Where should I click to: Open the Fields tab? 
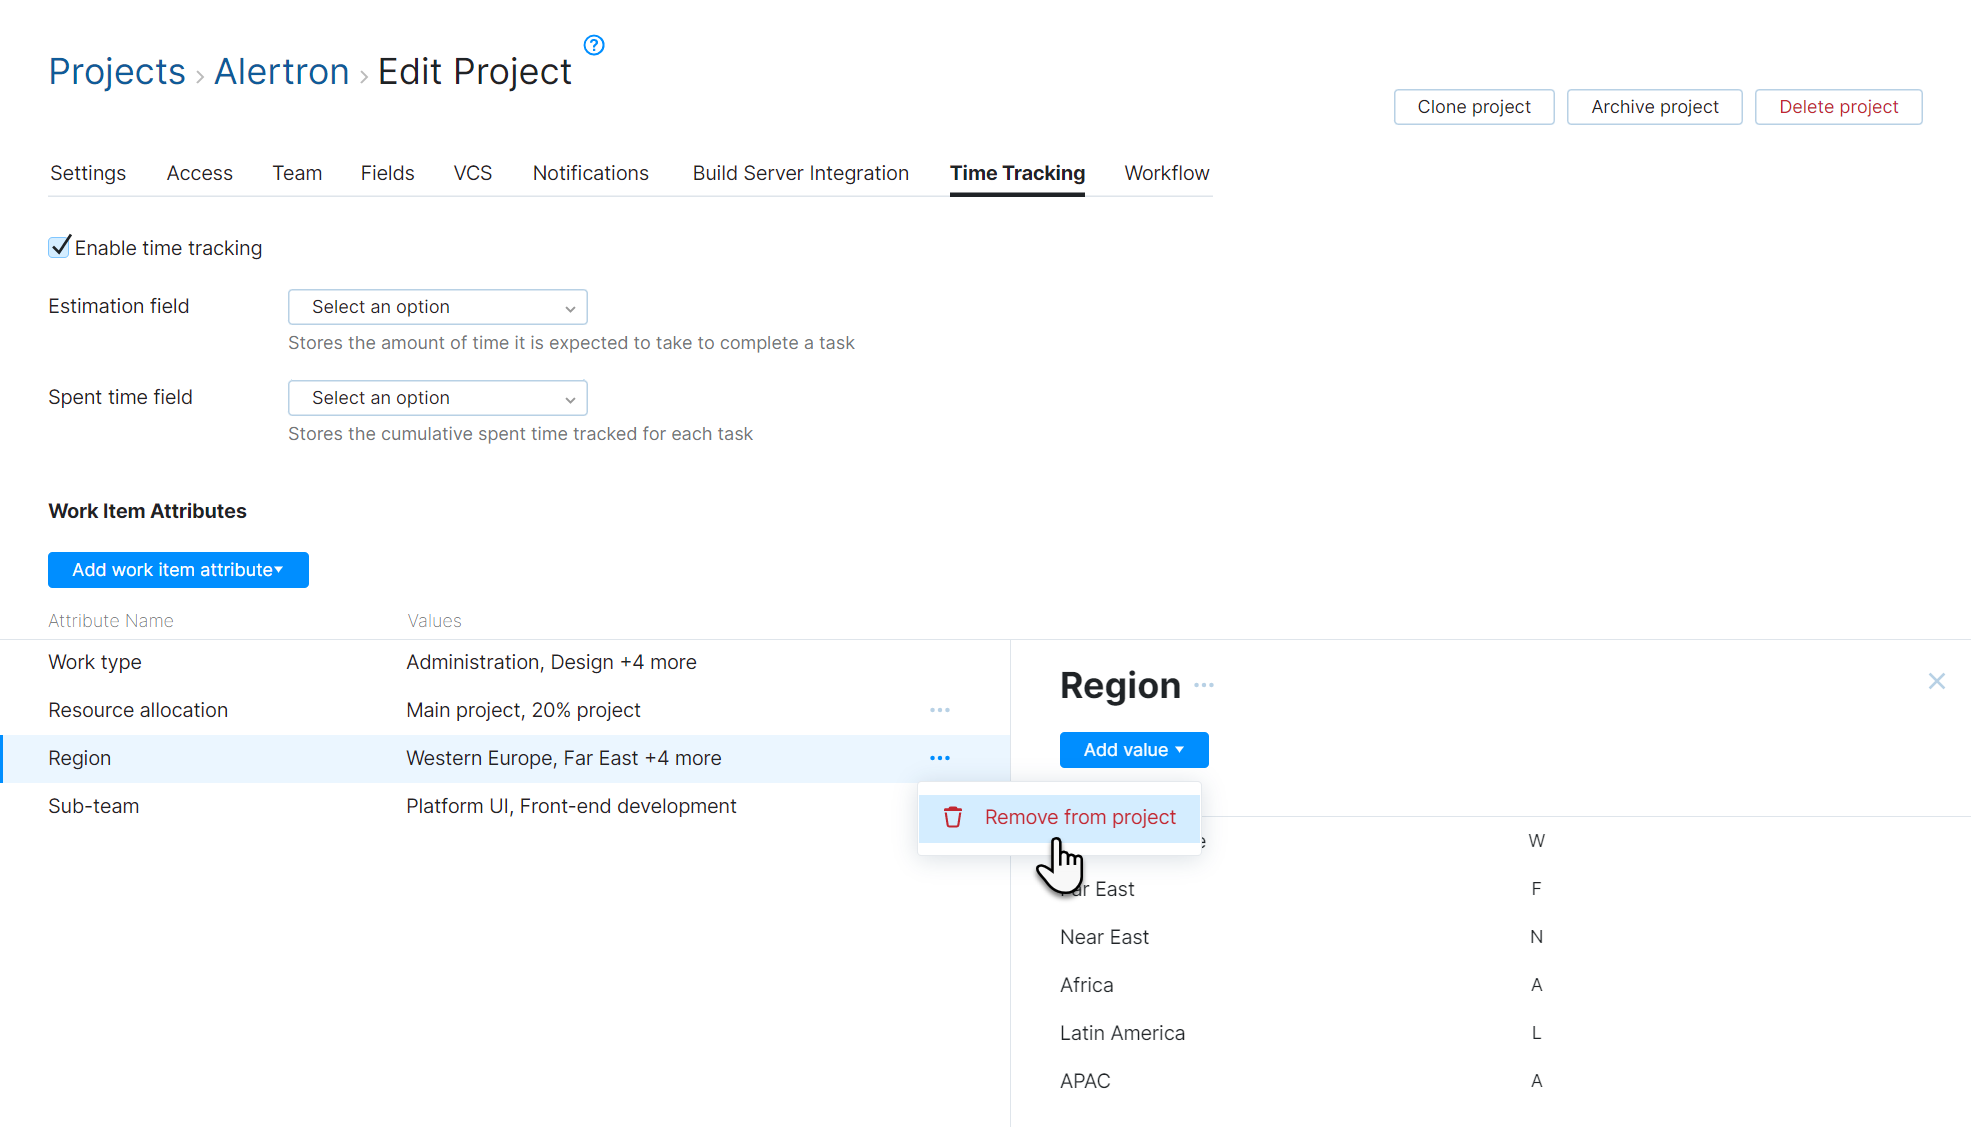click(x=387, y=173)
